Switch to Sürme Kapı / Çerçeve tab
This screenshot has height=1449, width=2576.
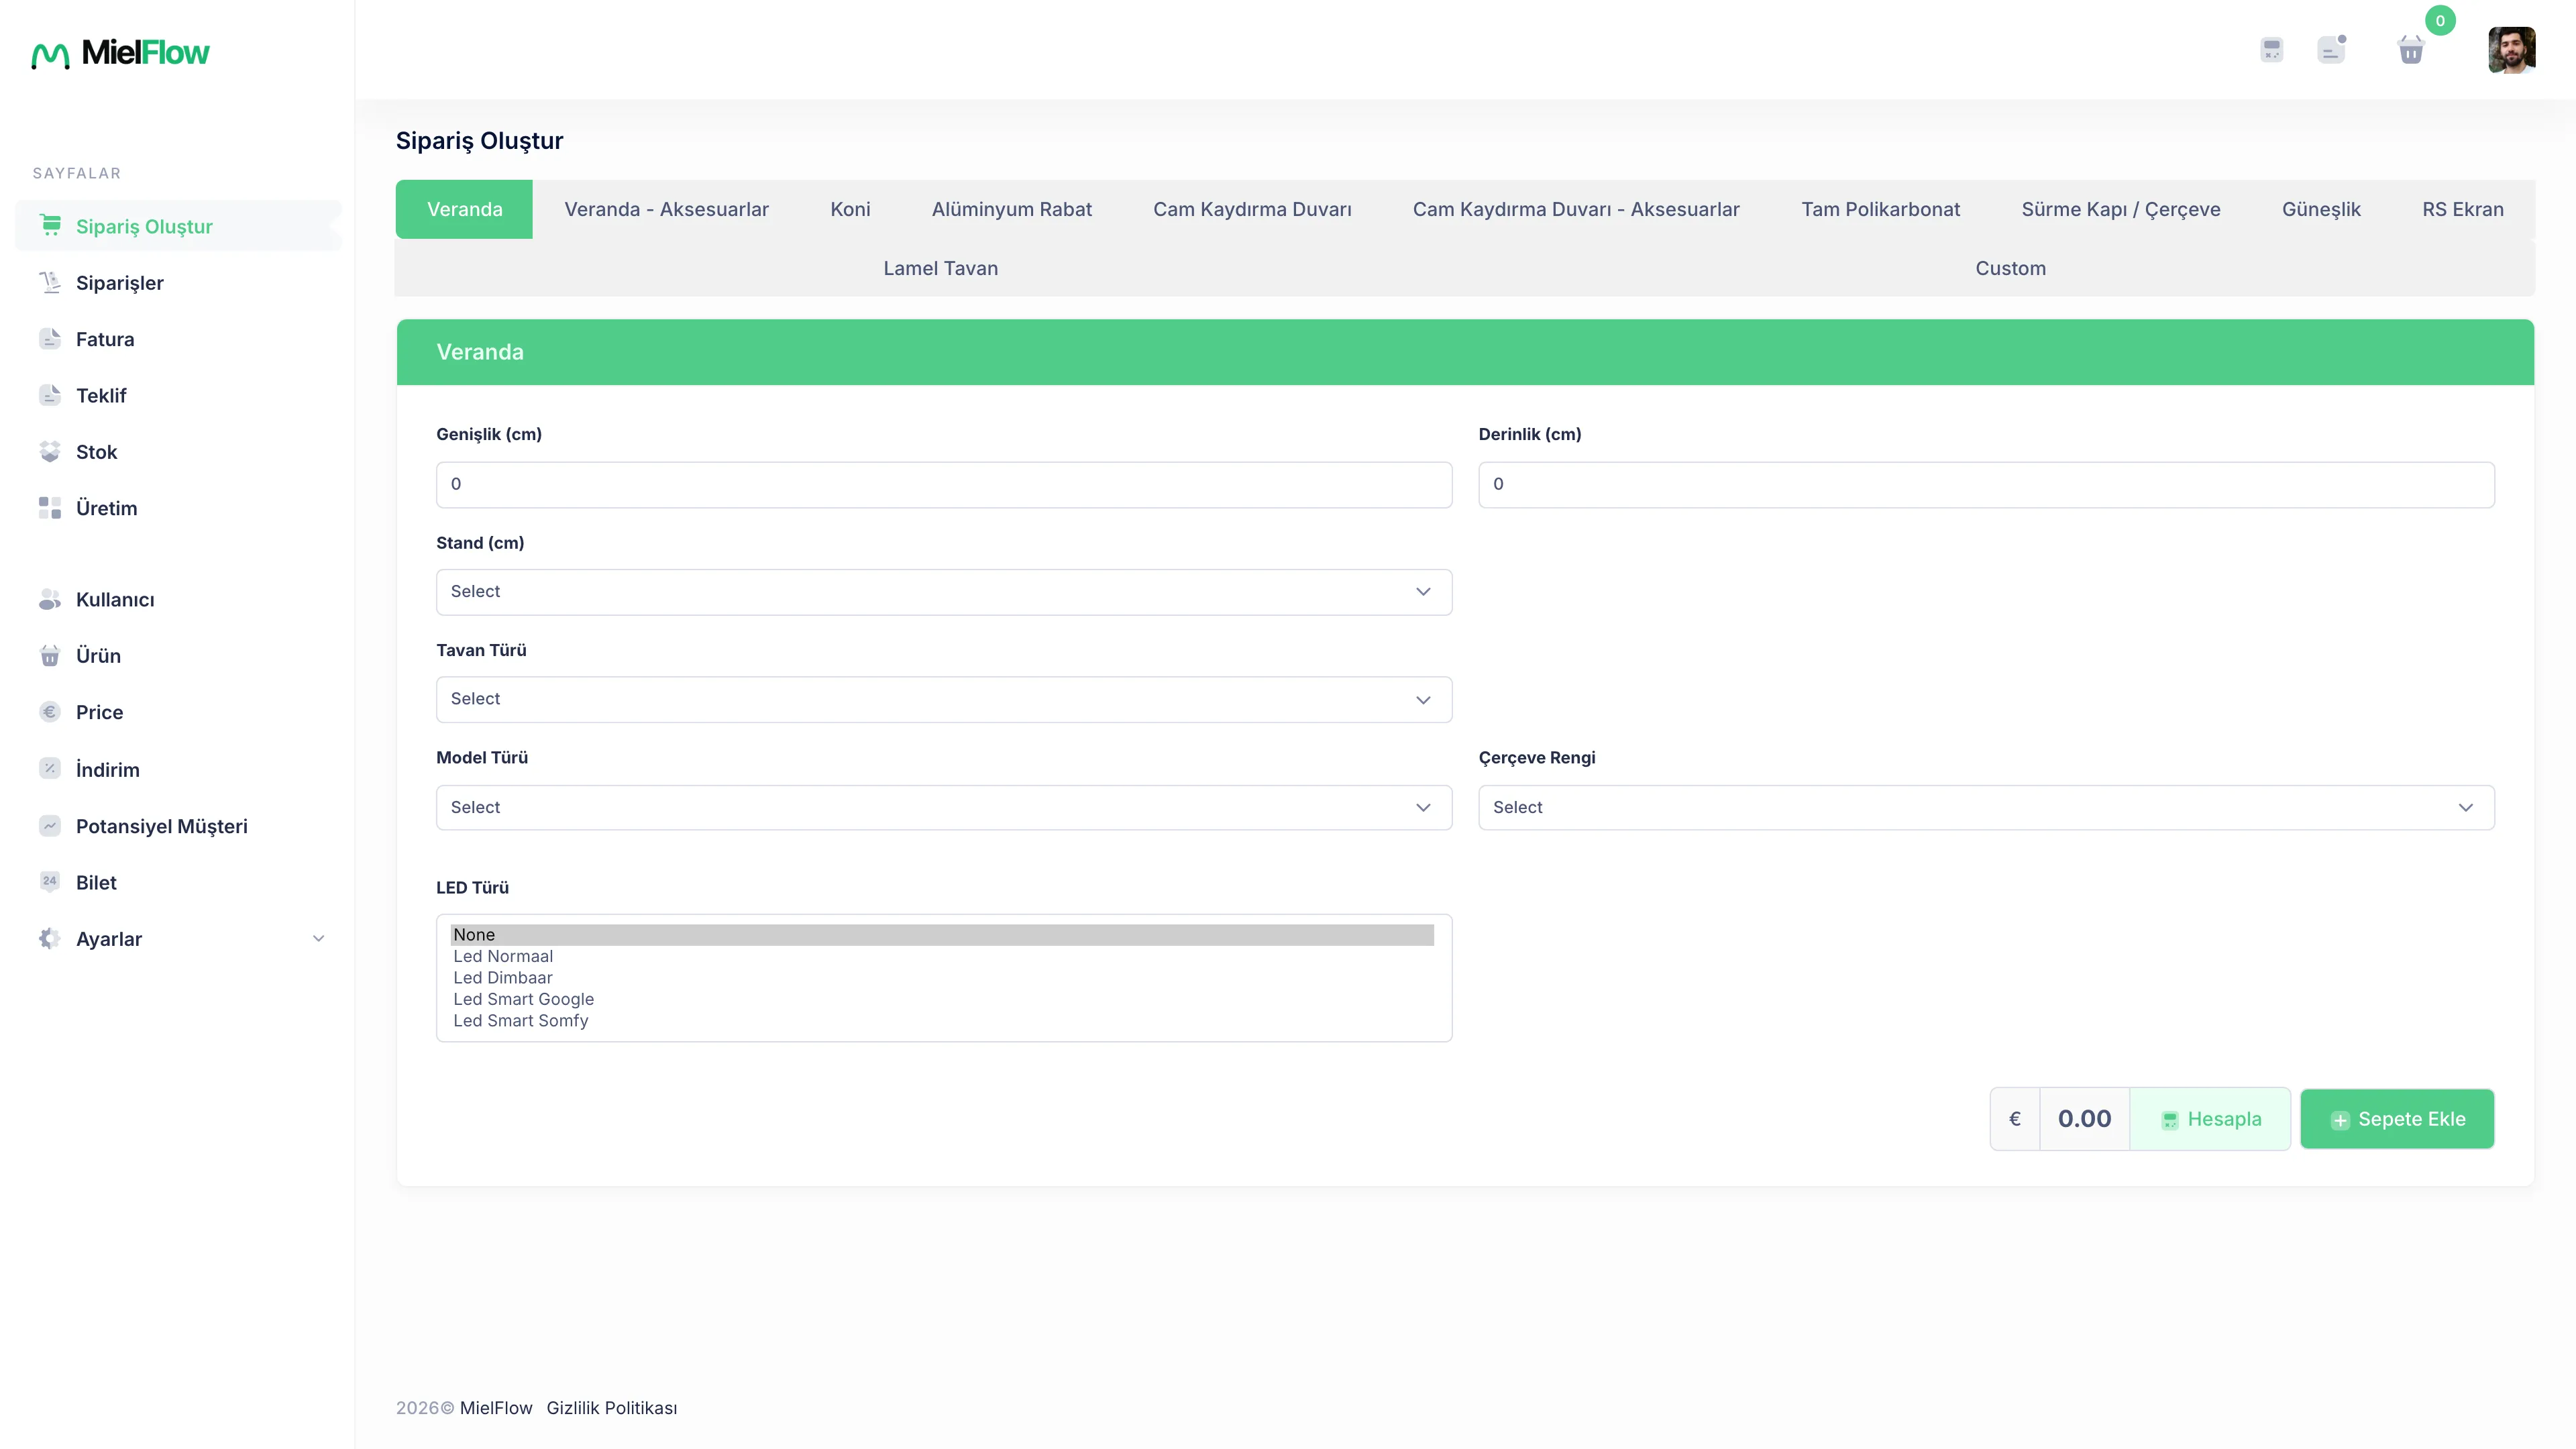coord(2120,209)
